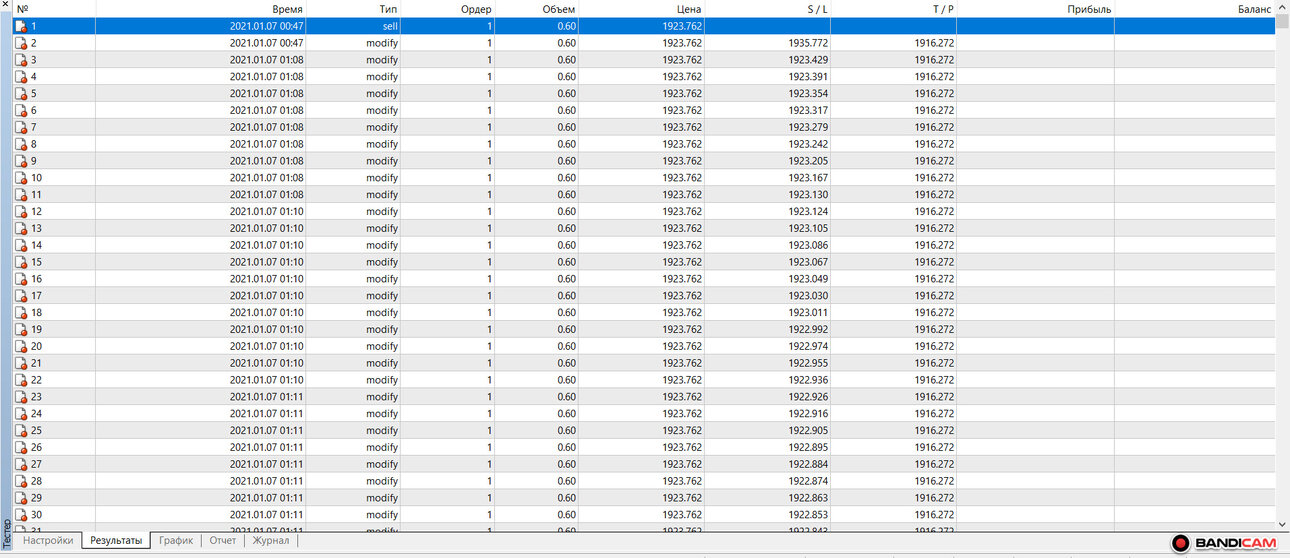Screen dimensions: 1290x558
Task: Click the modify icon in row 18
Action: (21, 313)
